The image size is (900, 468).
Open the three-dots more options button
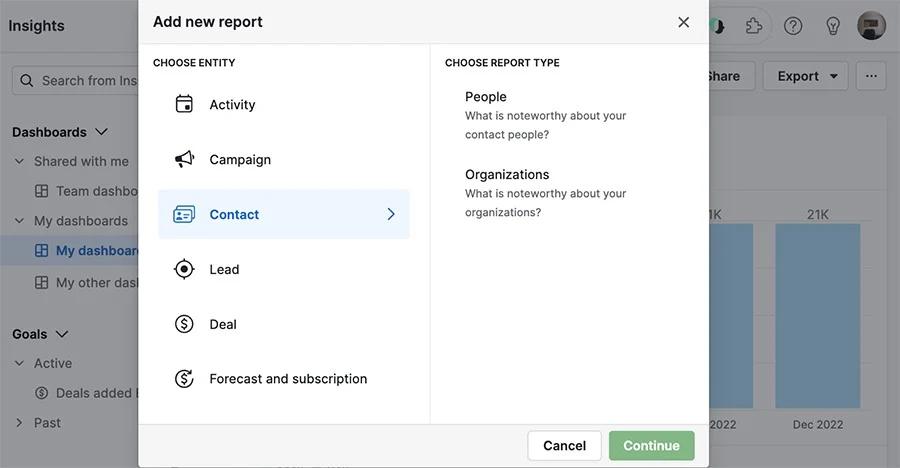tap(871, 76)
